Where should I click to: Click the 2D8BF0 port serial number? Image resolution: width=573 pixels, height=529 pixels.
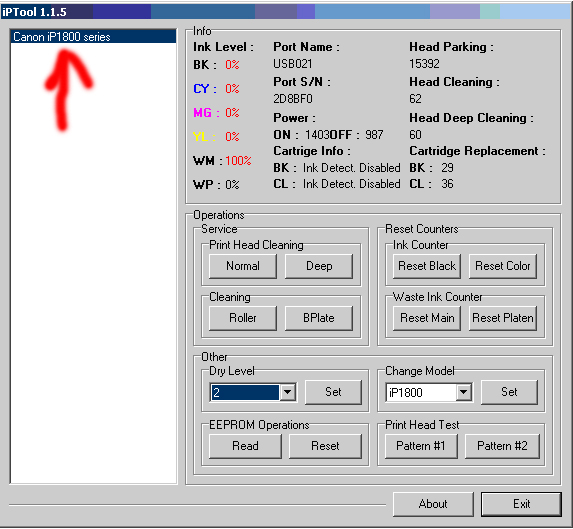[293, 99]
